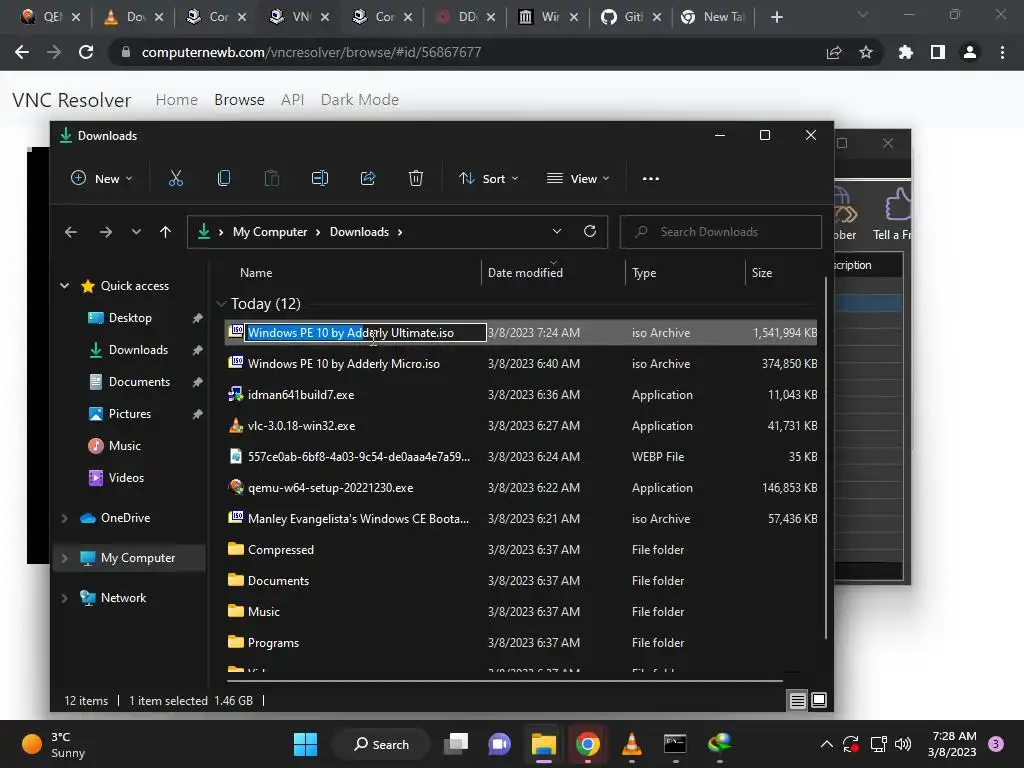1024x768 pixels.
Task: Bookmark this page with the star icon
Action: pyautogui.click(x=866, y=52)
